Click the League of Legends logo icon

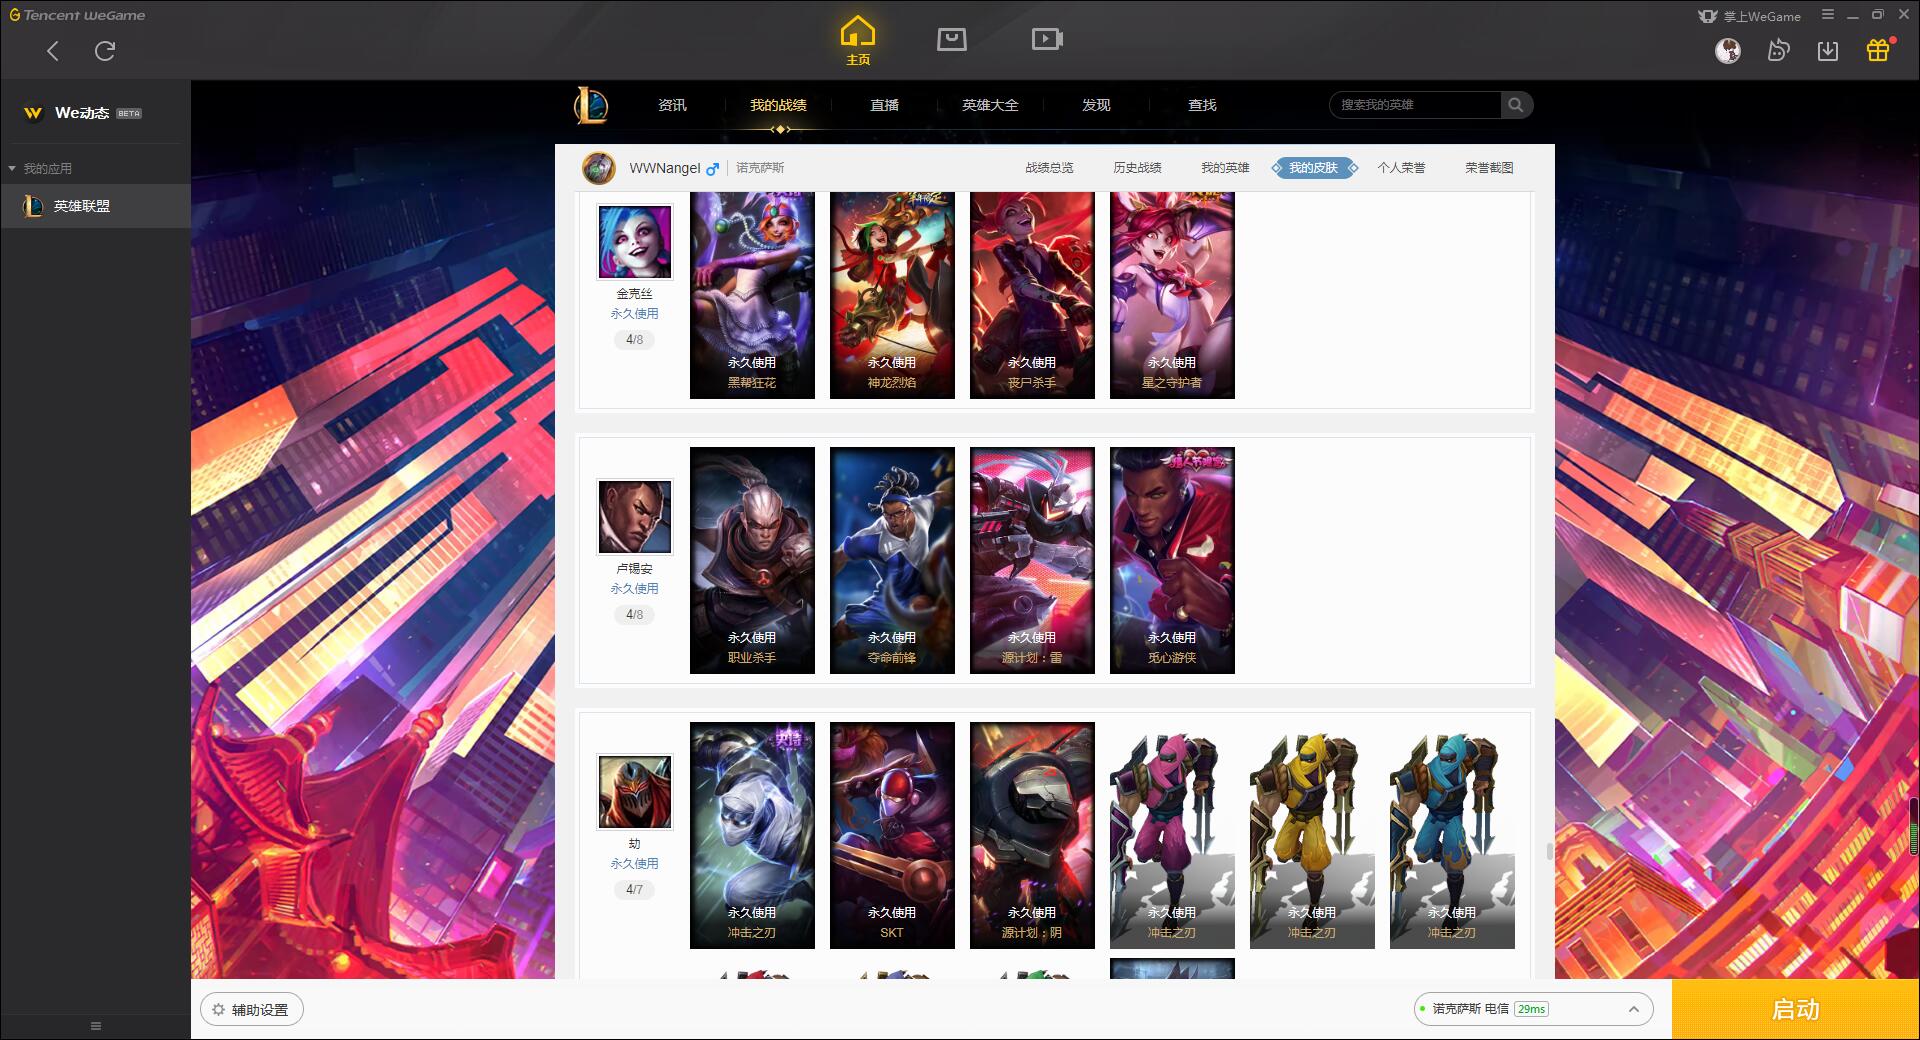[591, 105]
